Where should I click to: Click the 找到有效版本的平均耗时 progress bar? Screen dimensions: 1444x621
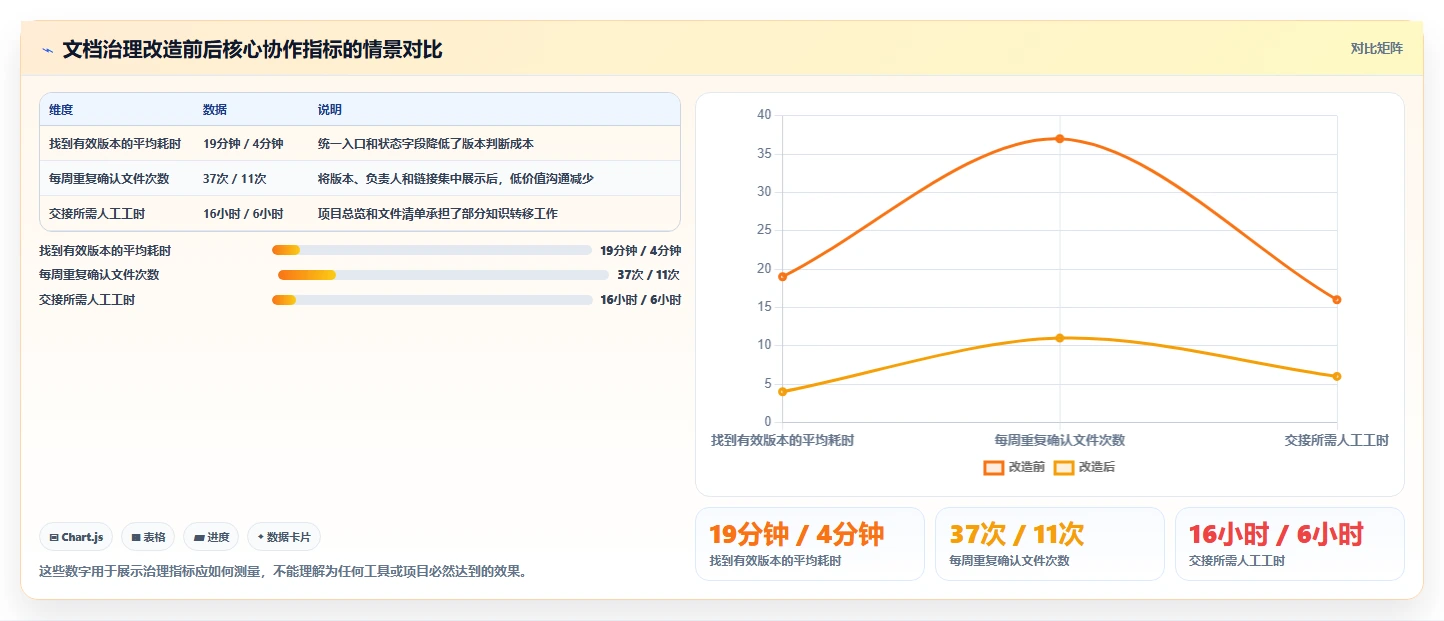tap(432, 250)
